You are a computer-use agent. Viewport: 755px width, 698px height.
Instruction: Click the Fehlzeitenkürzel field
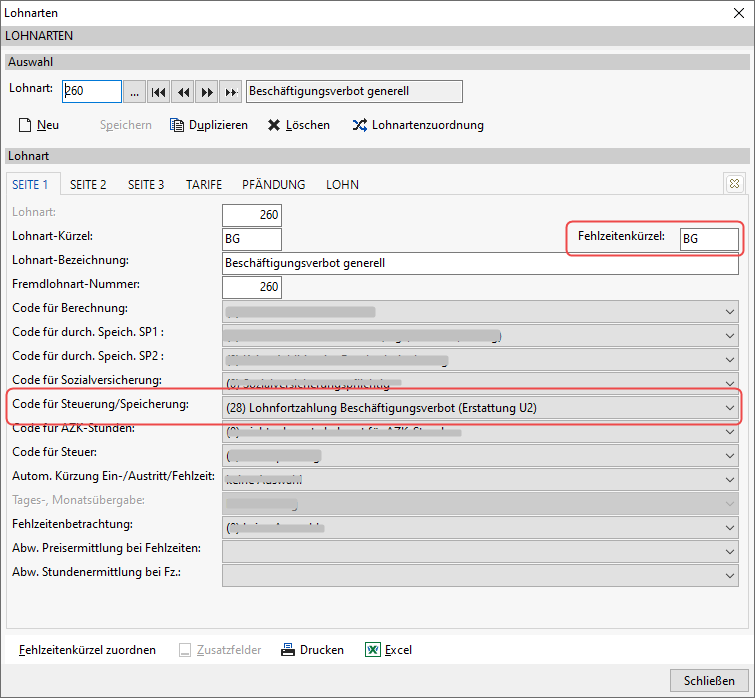(x=709, y=239)
